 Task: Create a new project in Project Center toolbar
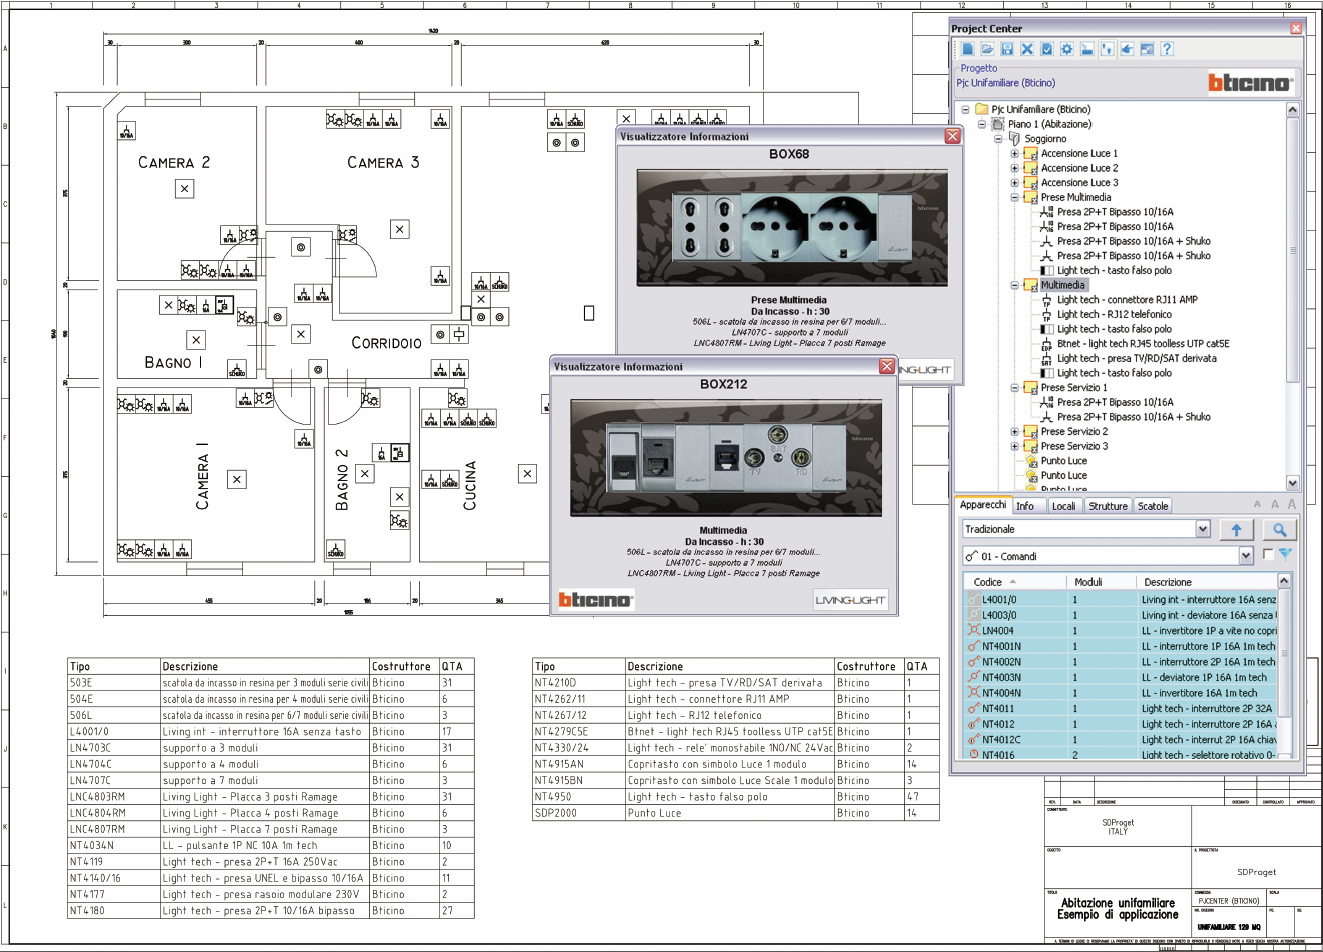pos(967,49)
